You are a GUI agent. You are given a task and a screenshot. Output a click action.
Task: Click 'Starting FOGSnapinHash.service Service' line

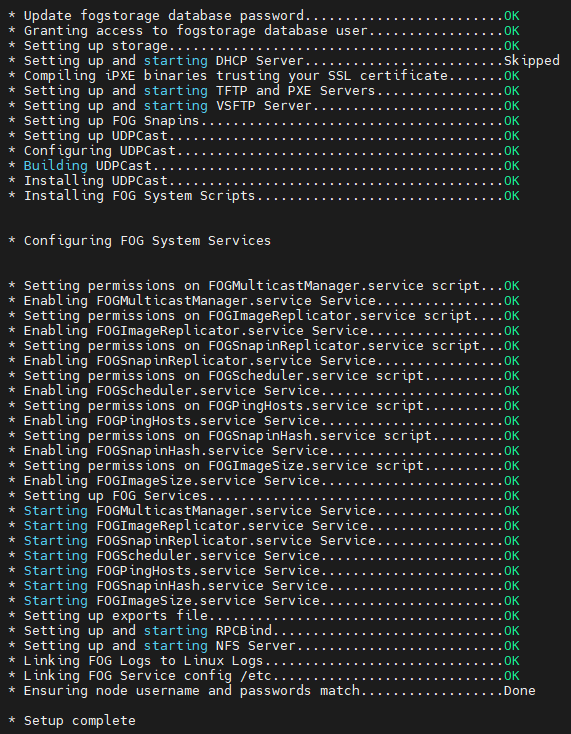[x=264, y=585]
